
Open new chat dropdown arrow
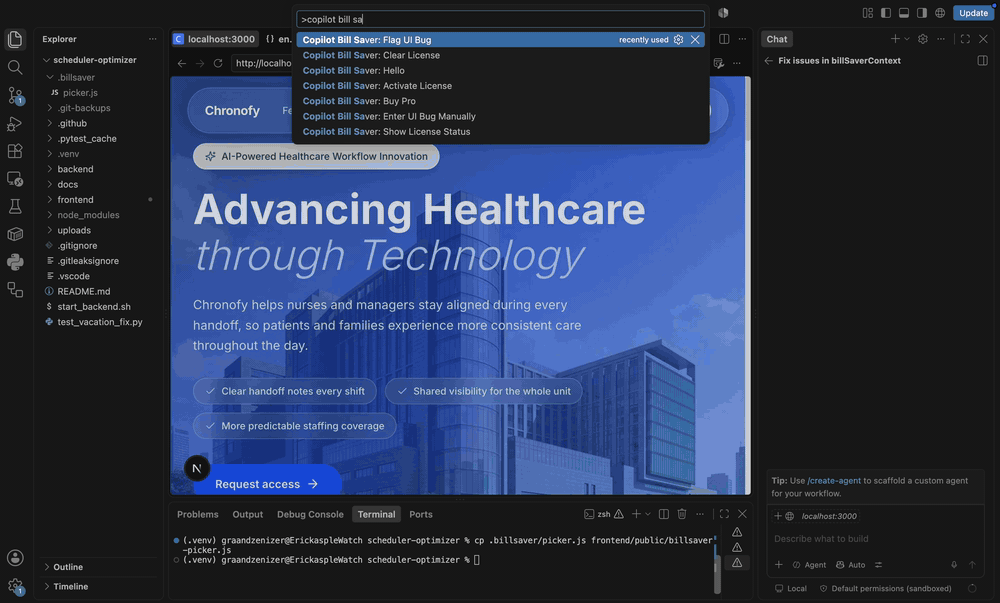(x=907, y=39)
